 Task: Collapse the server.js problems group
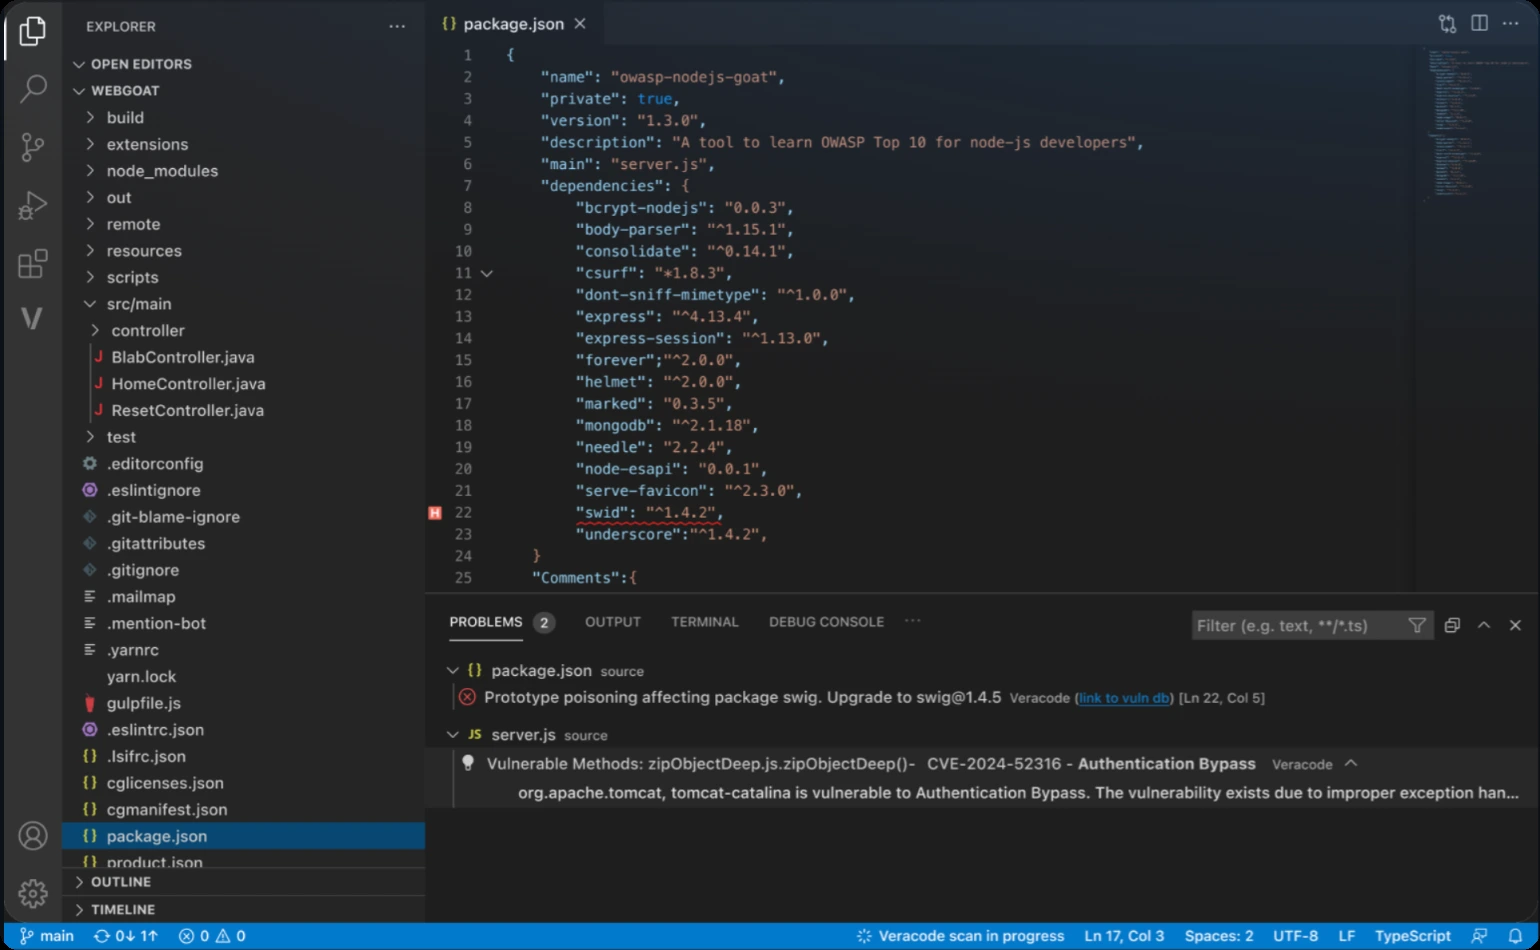(453, 734)
